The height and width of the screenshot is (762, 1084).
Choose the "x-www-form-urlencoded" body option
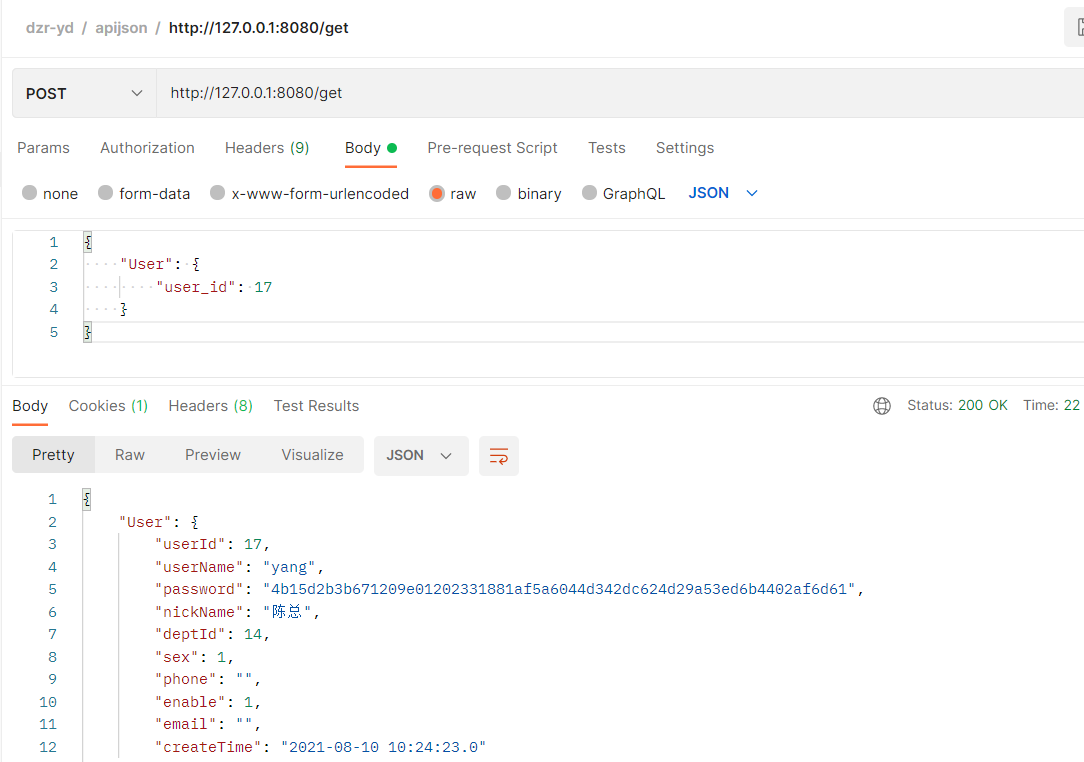(x=308, y=193)
